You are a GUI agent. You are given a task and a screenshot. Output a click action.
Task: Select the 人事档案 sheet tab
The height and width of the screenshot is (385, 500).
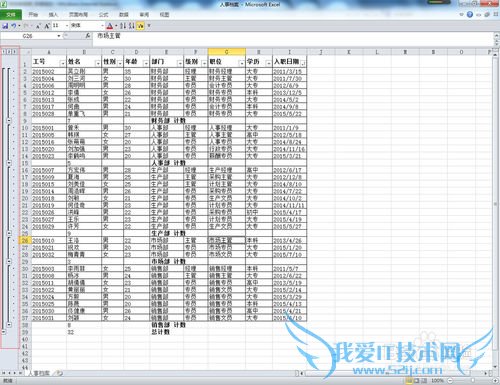point(39,373)
